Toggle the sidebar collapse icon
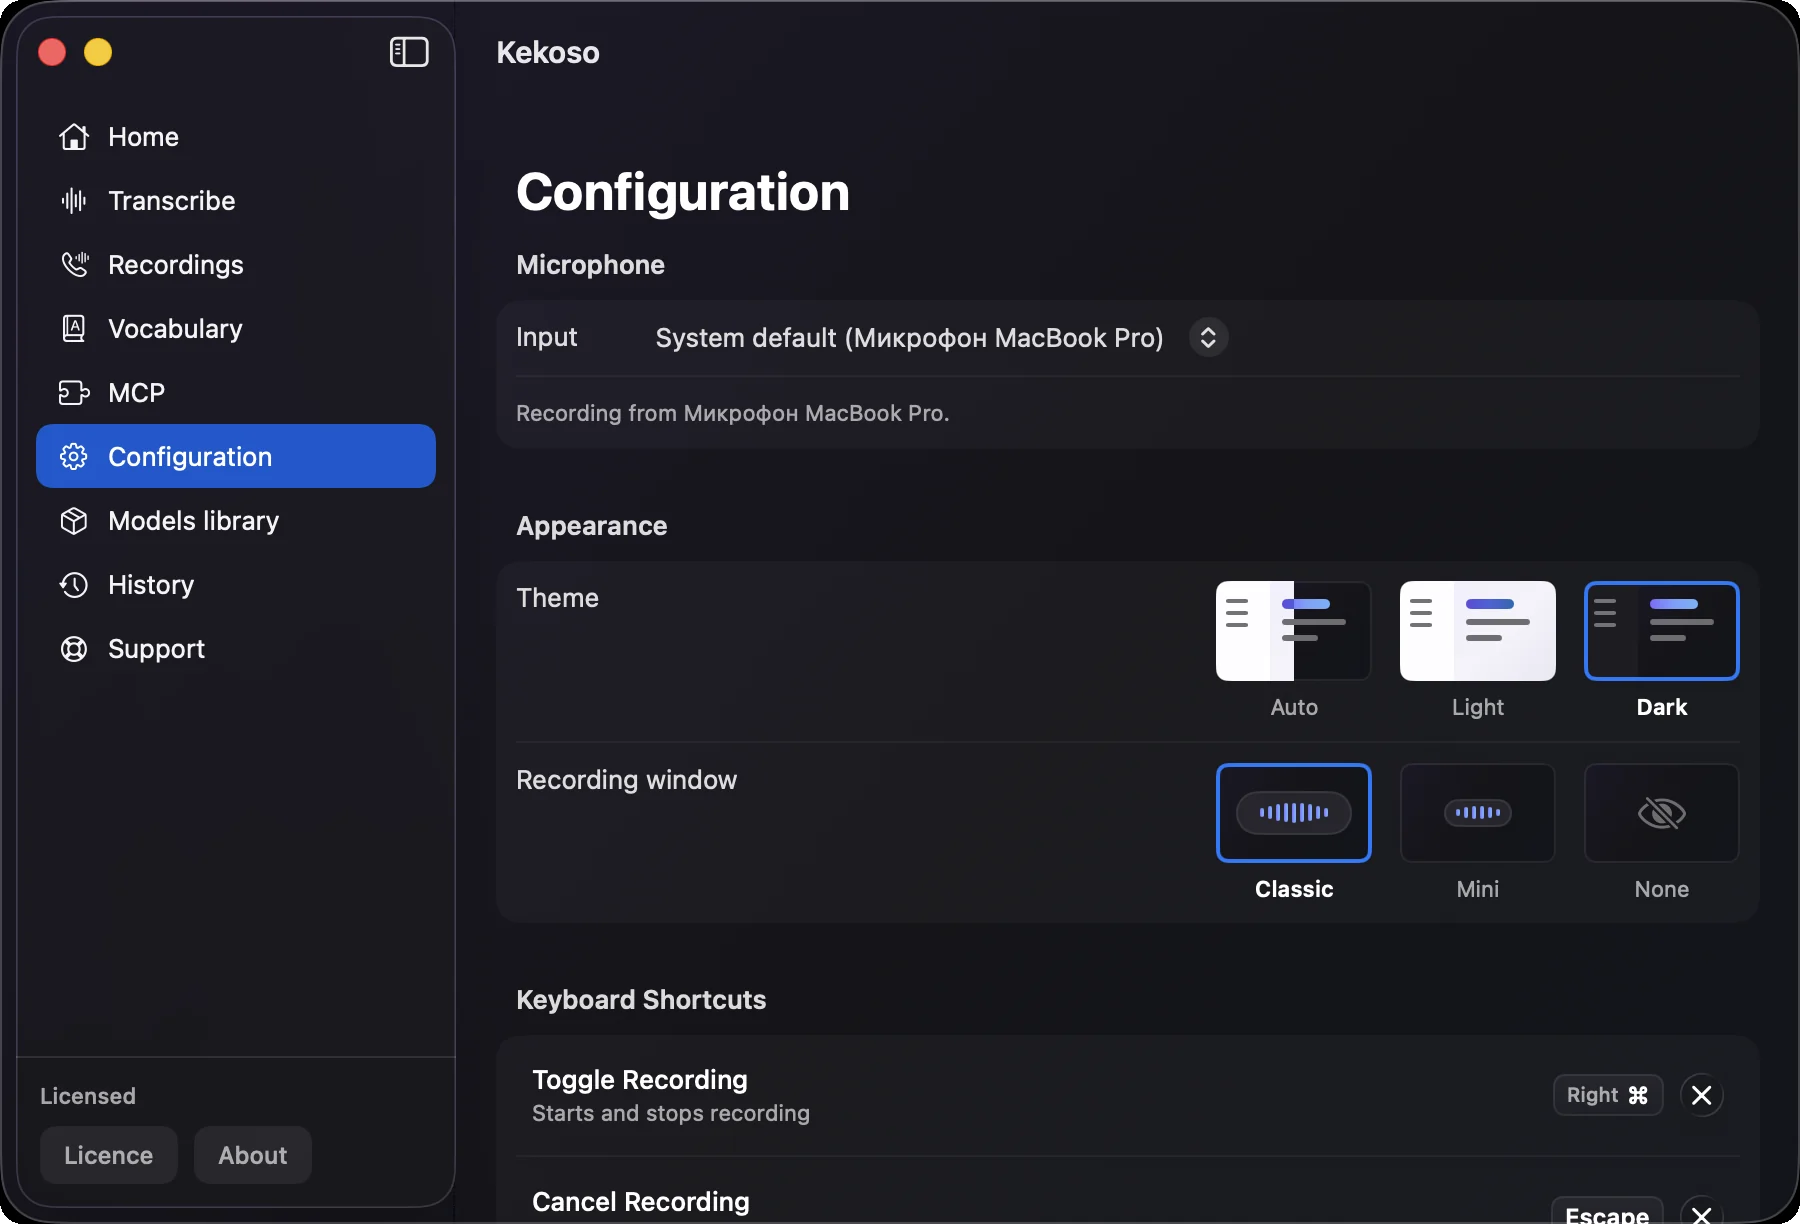Viewport: 1800px width, 1224px height. pyautogui.click(x=409, y=52)
